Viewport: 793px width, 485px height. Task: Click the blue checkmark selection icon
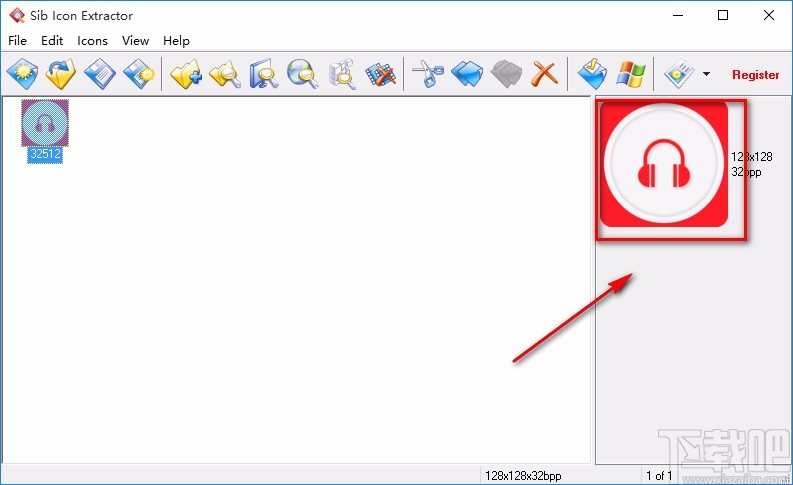point(592,74)
